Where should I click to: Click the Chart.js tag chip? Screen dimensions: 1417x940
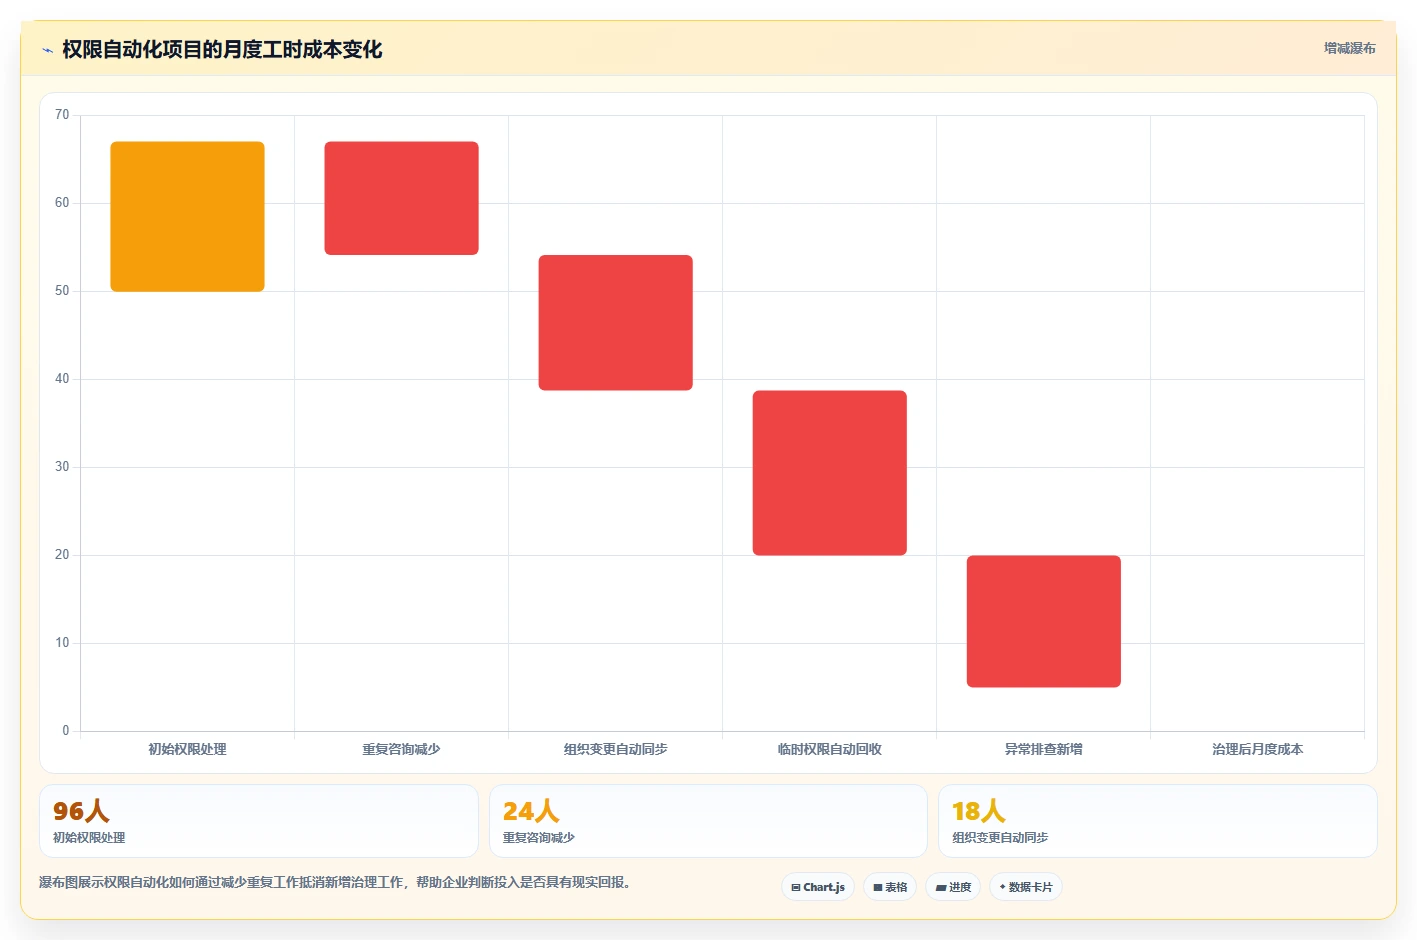pos(817,887)
